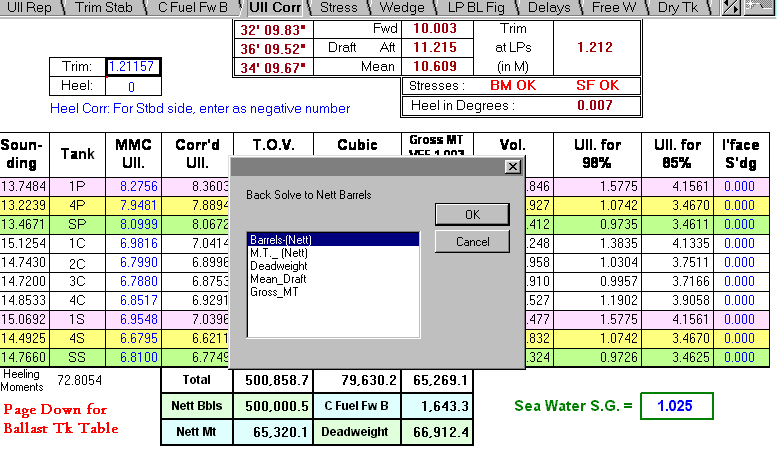Go to the Wedge tab
This screenshot has height=458, width=777.
(401, 7)
